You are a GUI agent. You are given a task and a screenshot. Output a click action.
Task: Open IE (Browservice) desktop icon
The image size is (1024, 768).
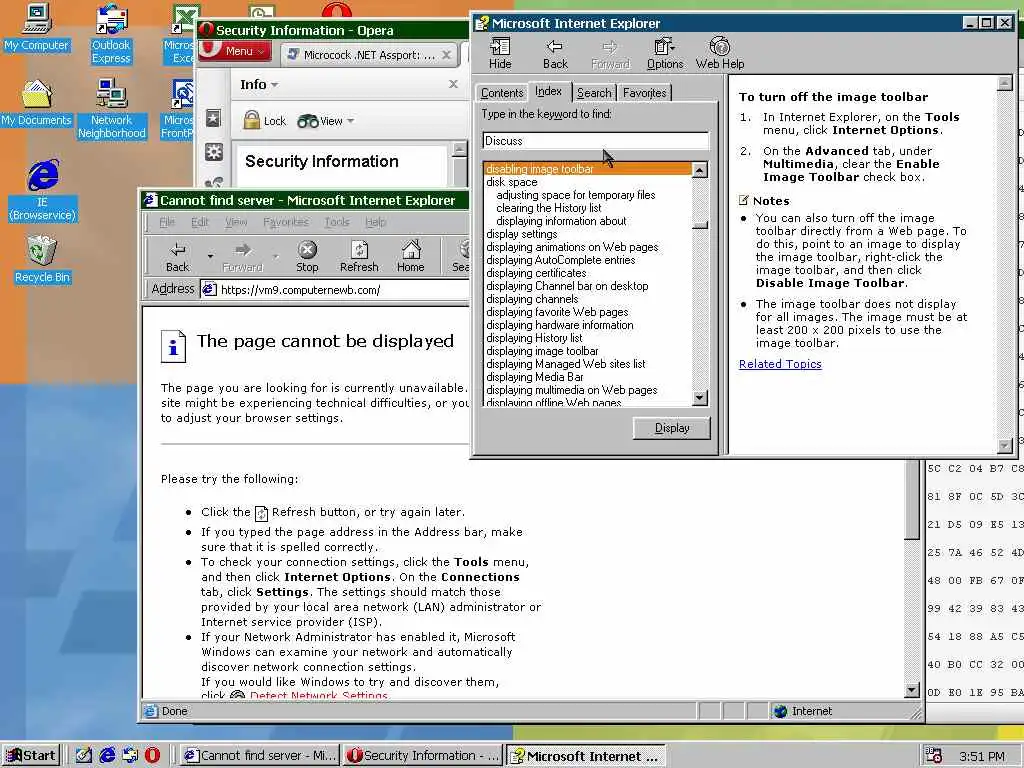pos(42,190)
